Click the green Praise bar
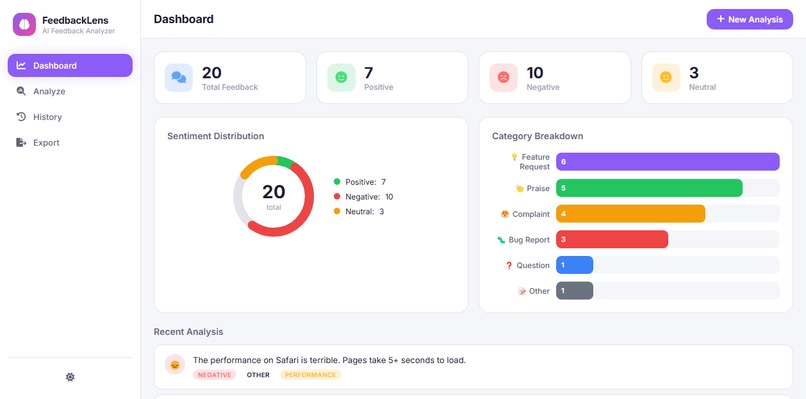 [x=649, y=188]
